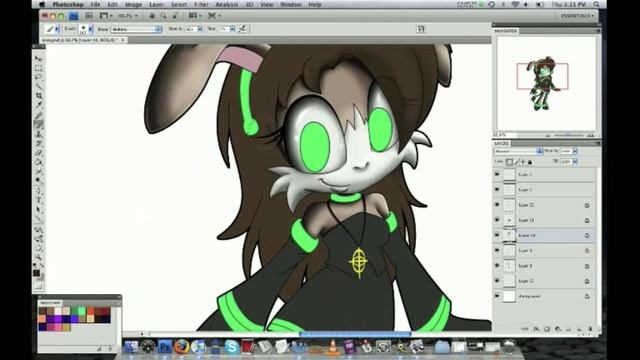
Task: Toggle lock transparent pixels
Action: point(509,162)
